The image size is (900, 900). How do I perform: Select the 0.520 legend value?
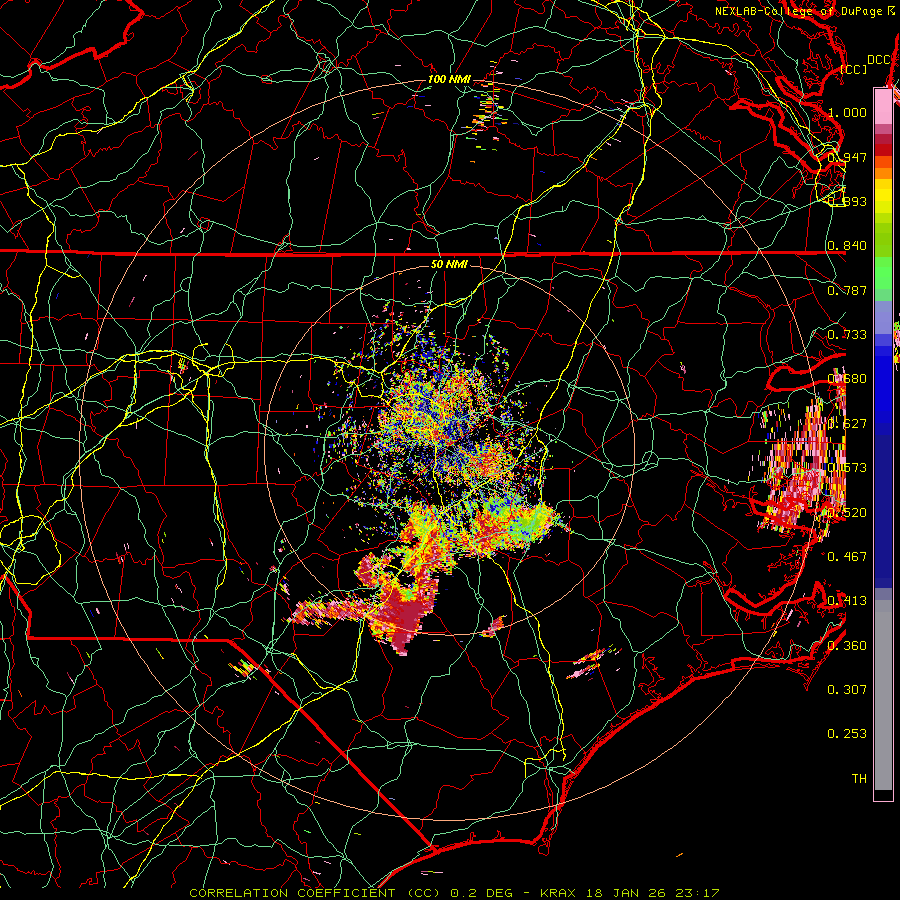tap(847, 513)
